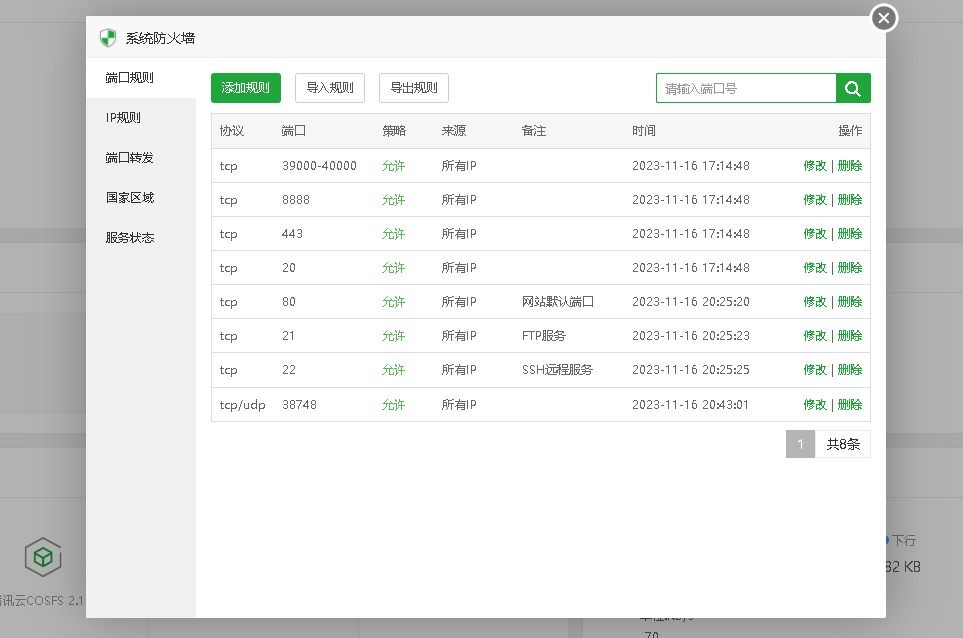Modify the SSH远程服务 rule
This screenshot has width=963, height=638.
tap(815, 369)
